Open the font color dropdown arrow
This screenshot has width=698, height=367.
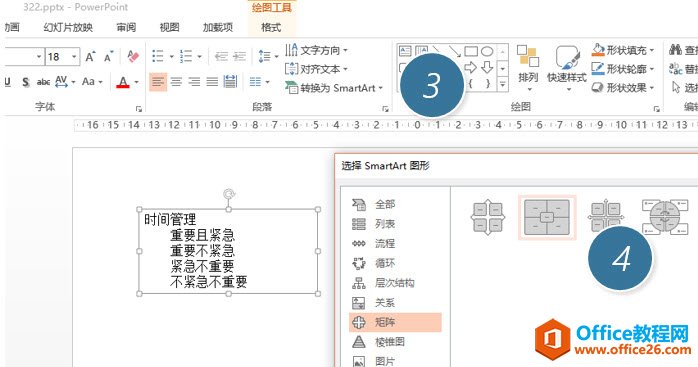tap(136, 82)
